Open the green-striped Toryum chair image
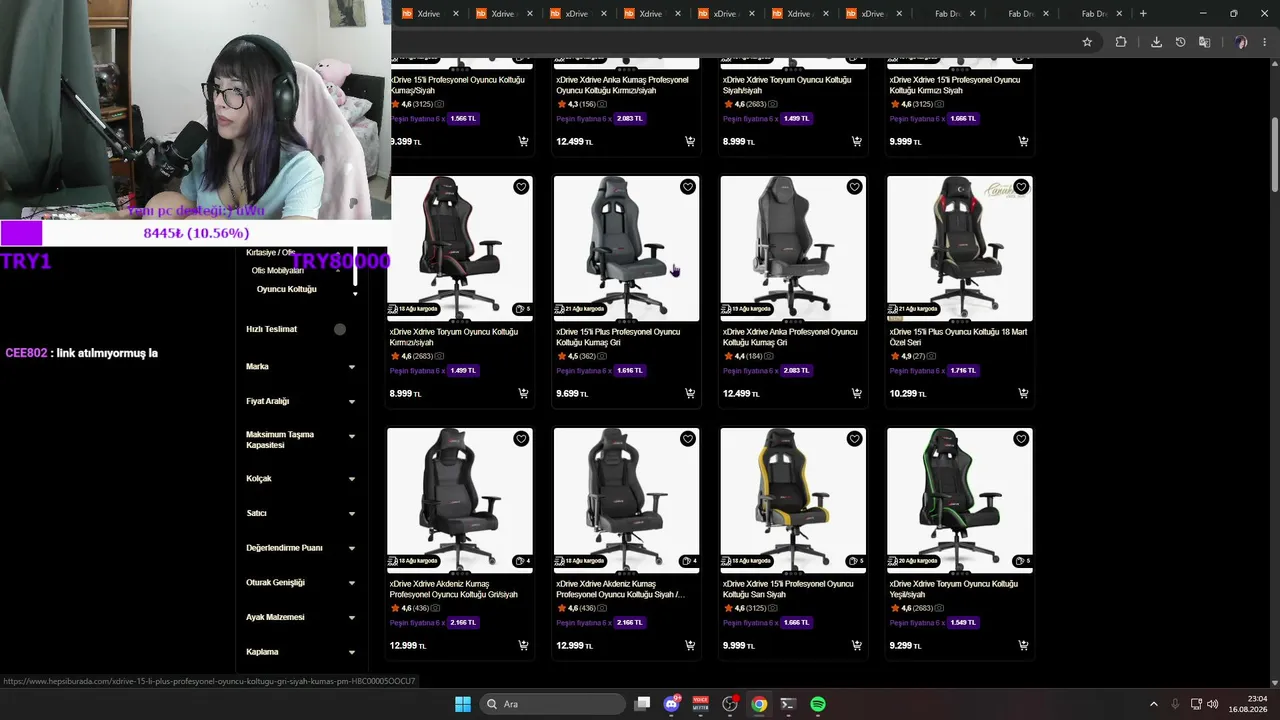 point(960,500)
